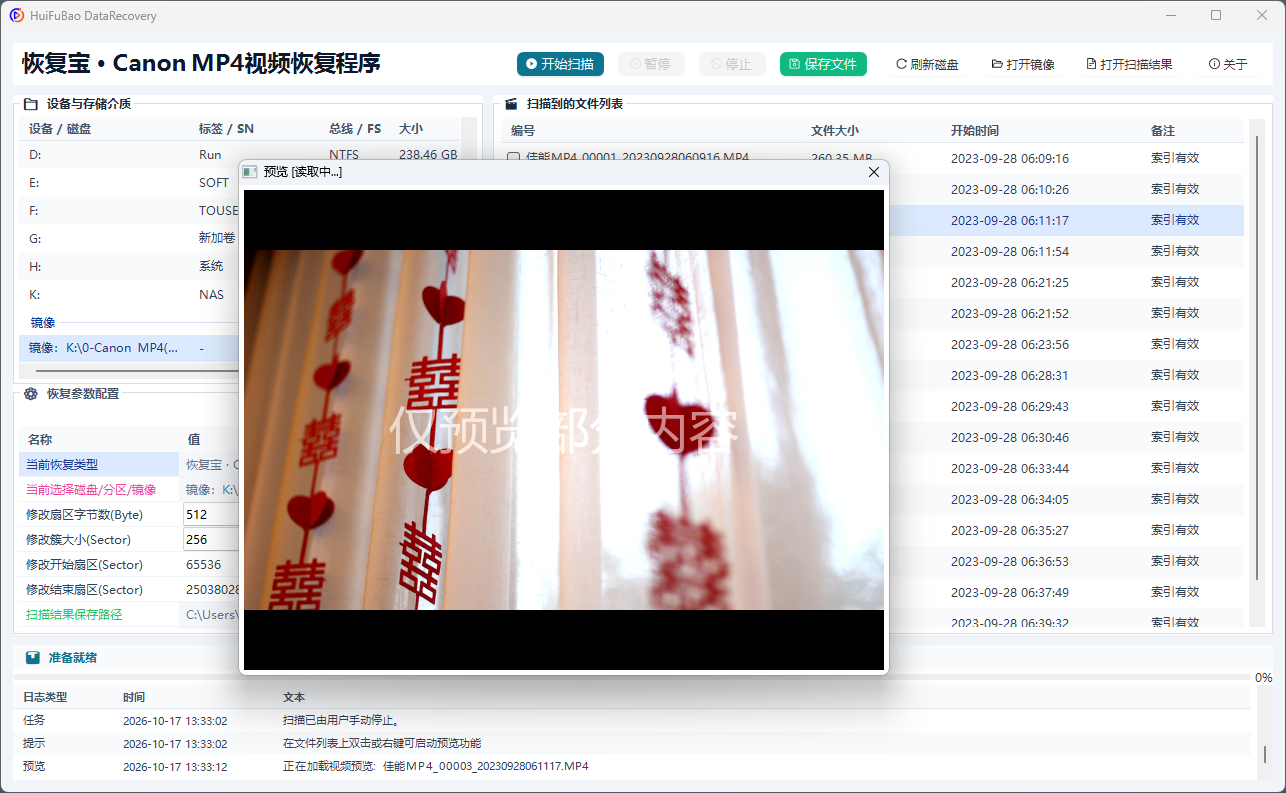Click the 当前恢复类型 parameter row

[x=130, y=464]
